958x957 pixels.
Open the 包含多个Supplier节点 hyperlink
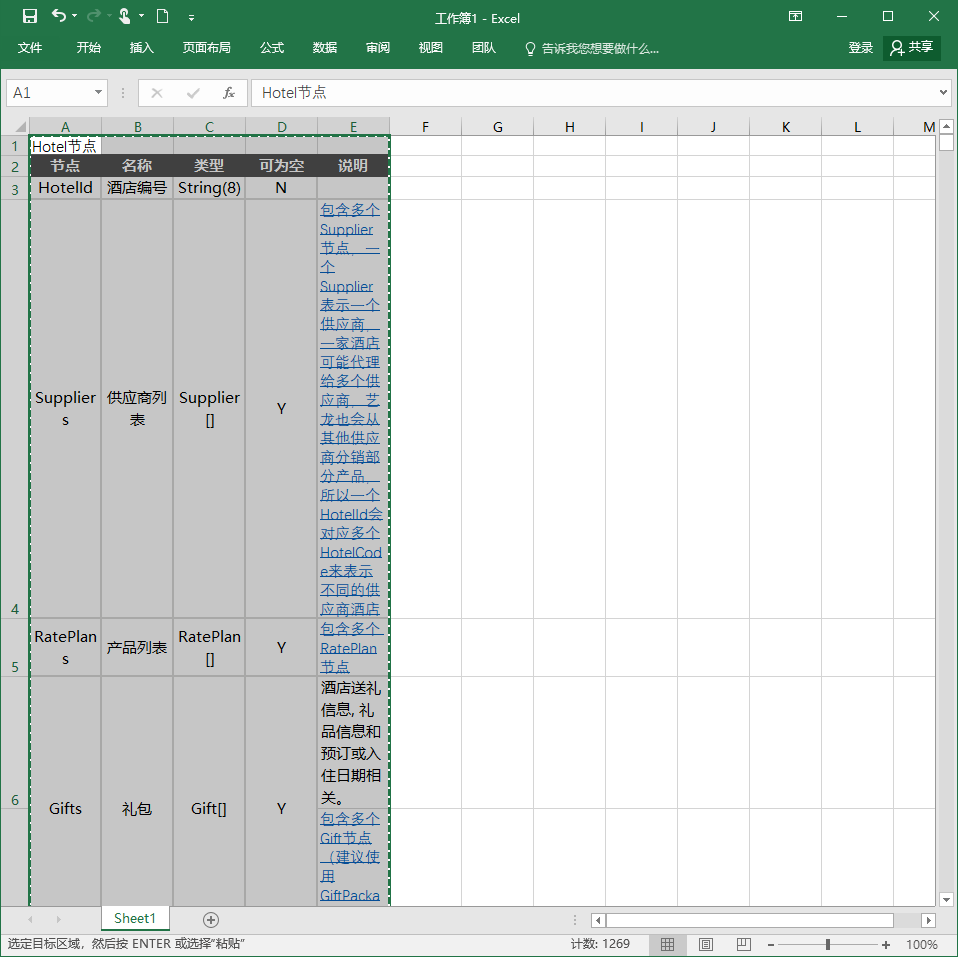[351, 408]
